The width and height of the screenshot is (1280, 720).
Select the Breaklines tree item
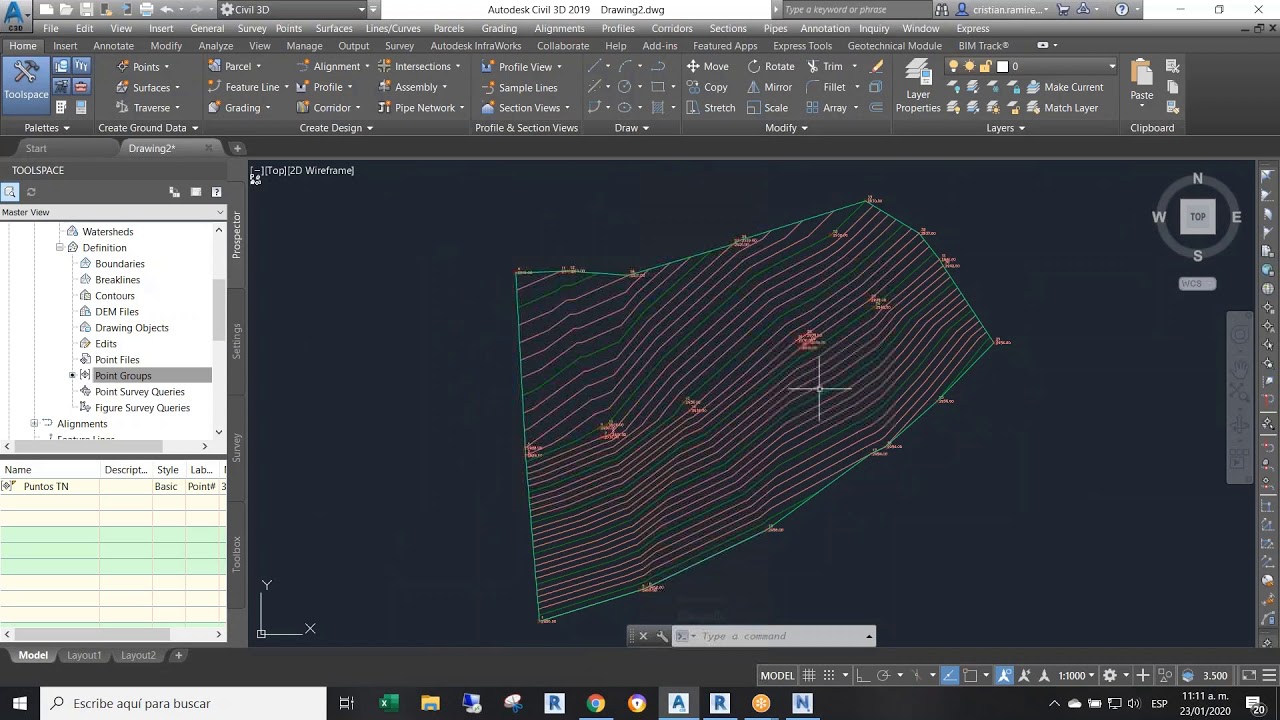click(117, 280)
